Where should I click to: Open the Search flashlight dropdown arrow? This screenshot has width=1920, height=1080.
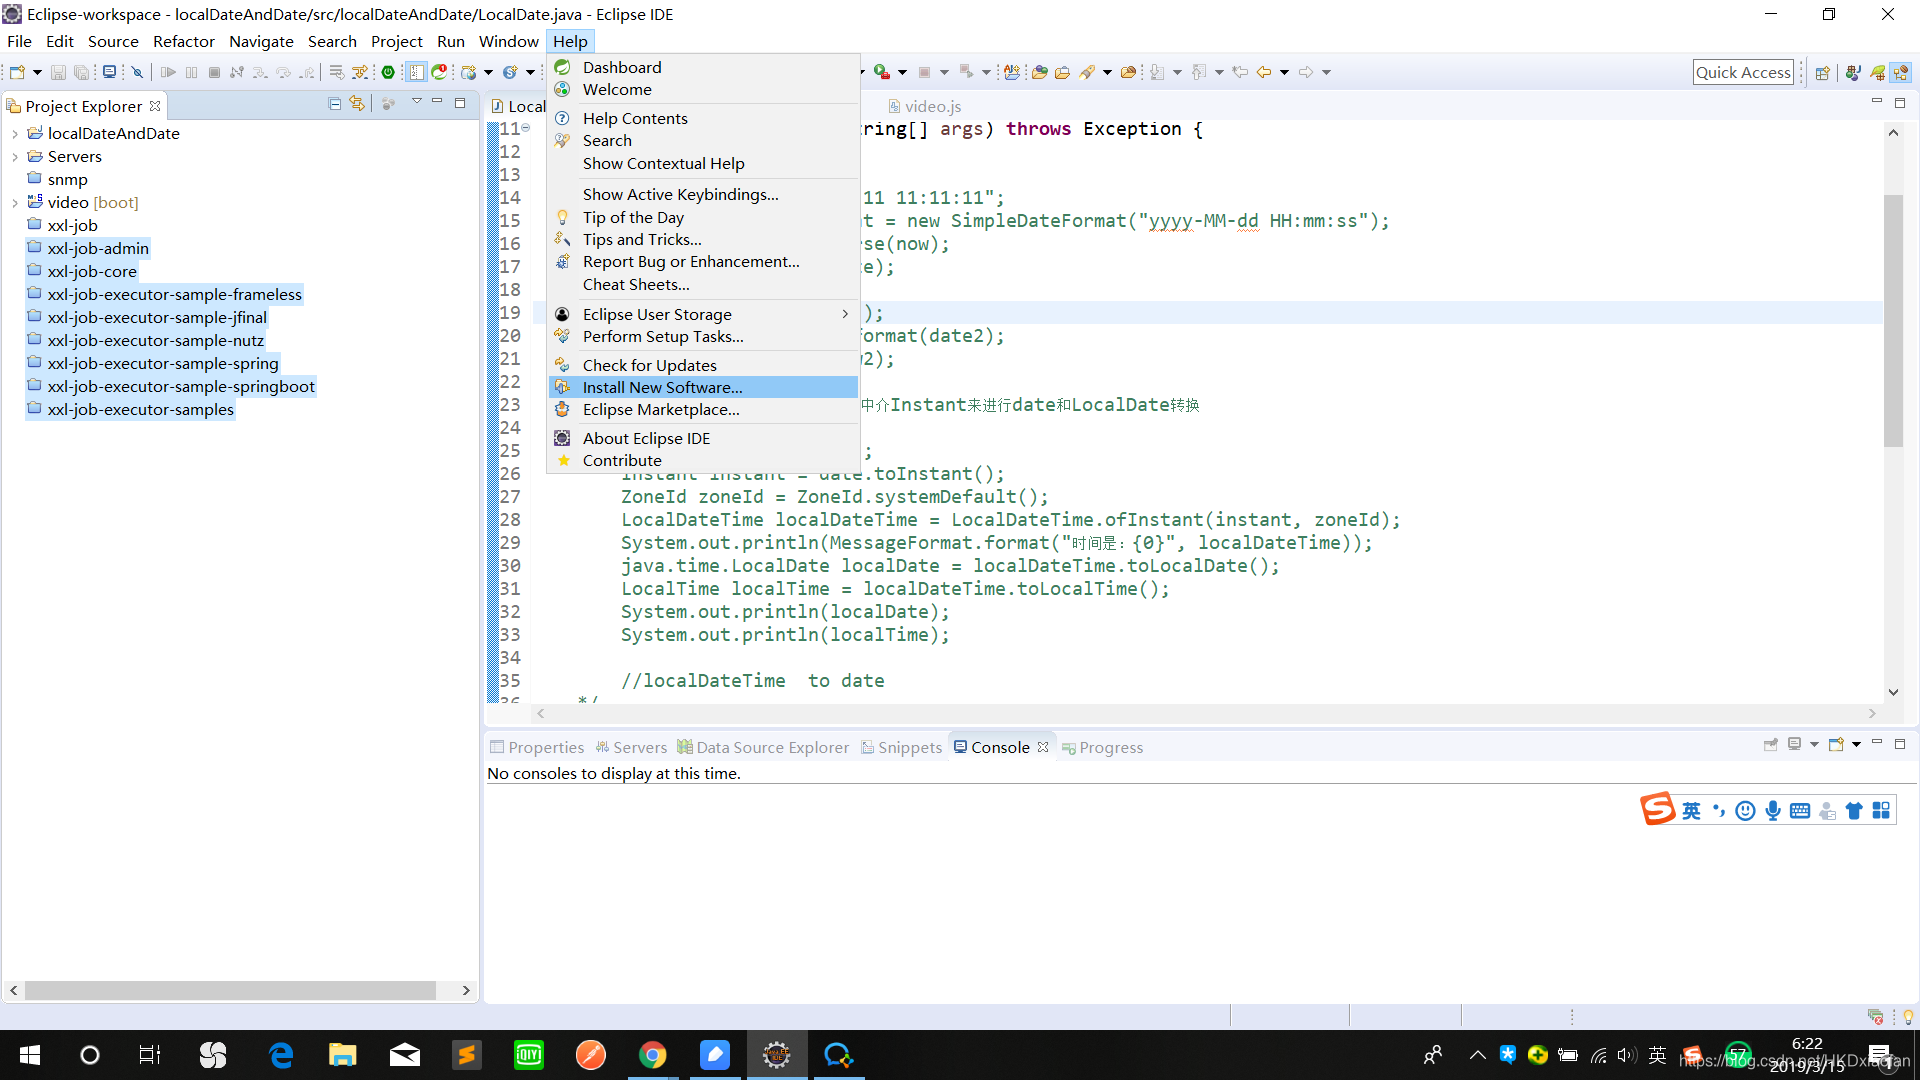[1107, 72]
